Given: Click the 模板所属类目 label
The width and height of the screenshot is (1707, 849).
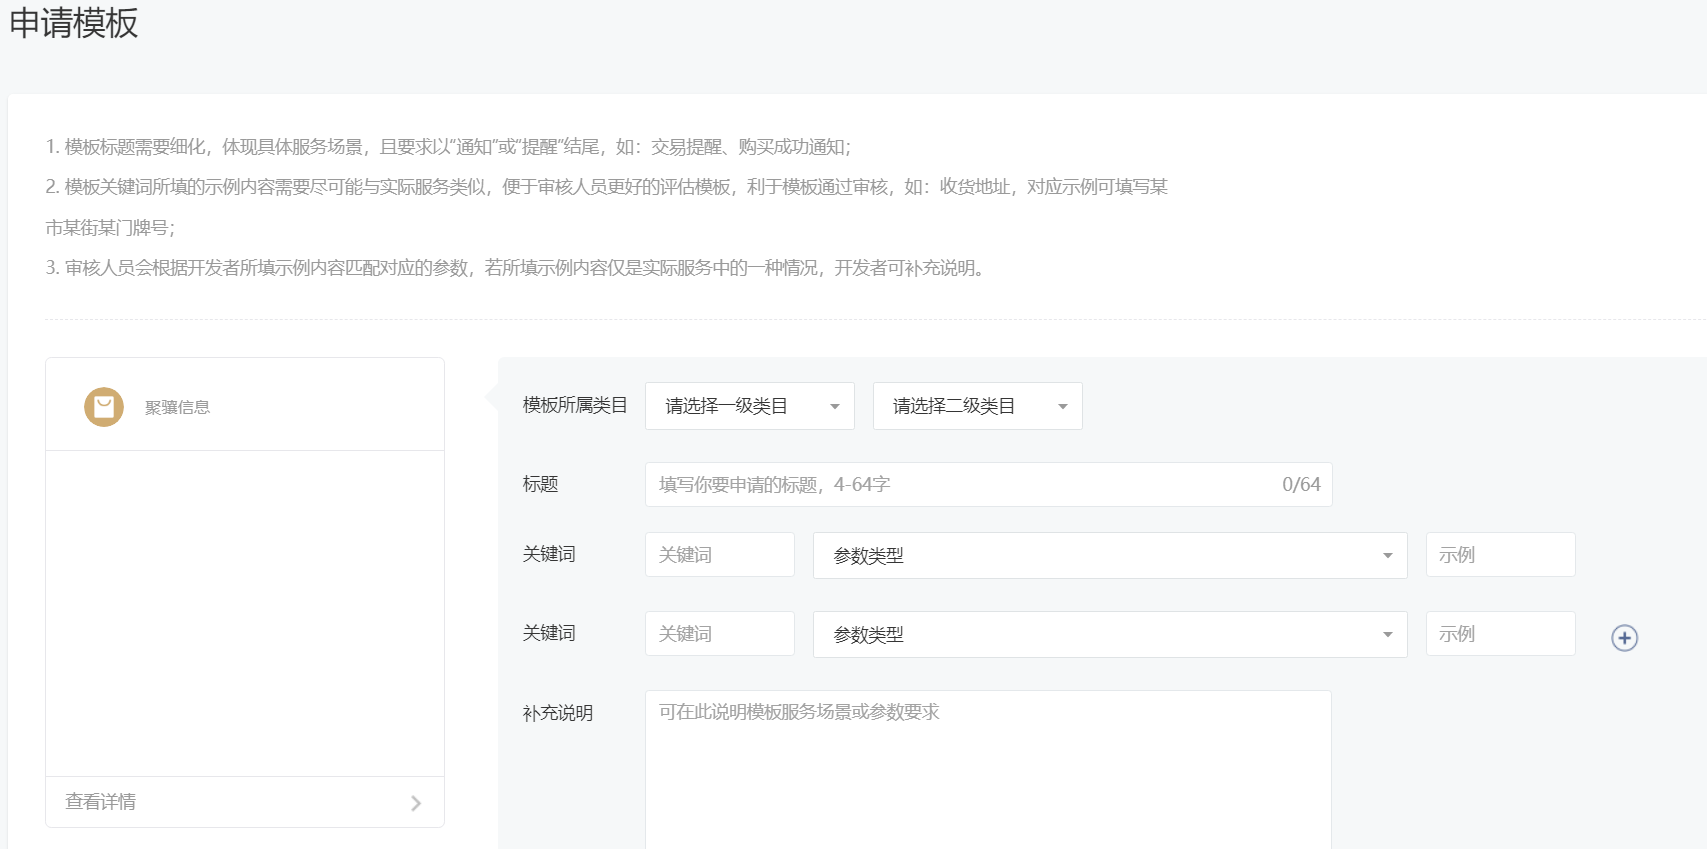Looking at the screenshot, I should point(574,405).
